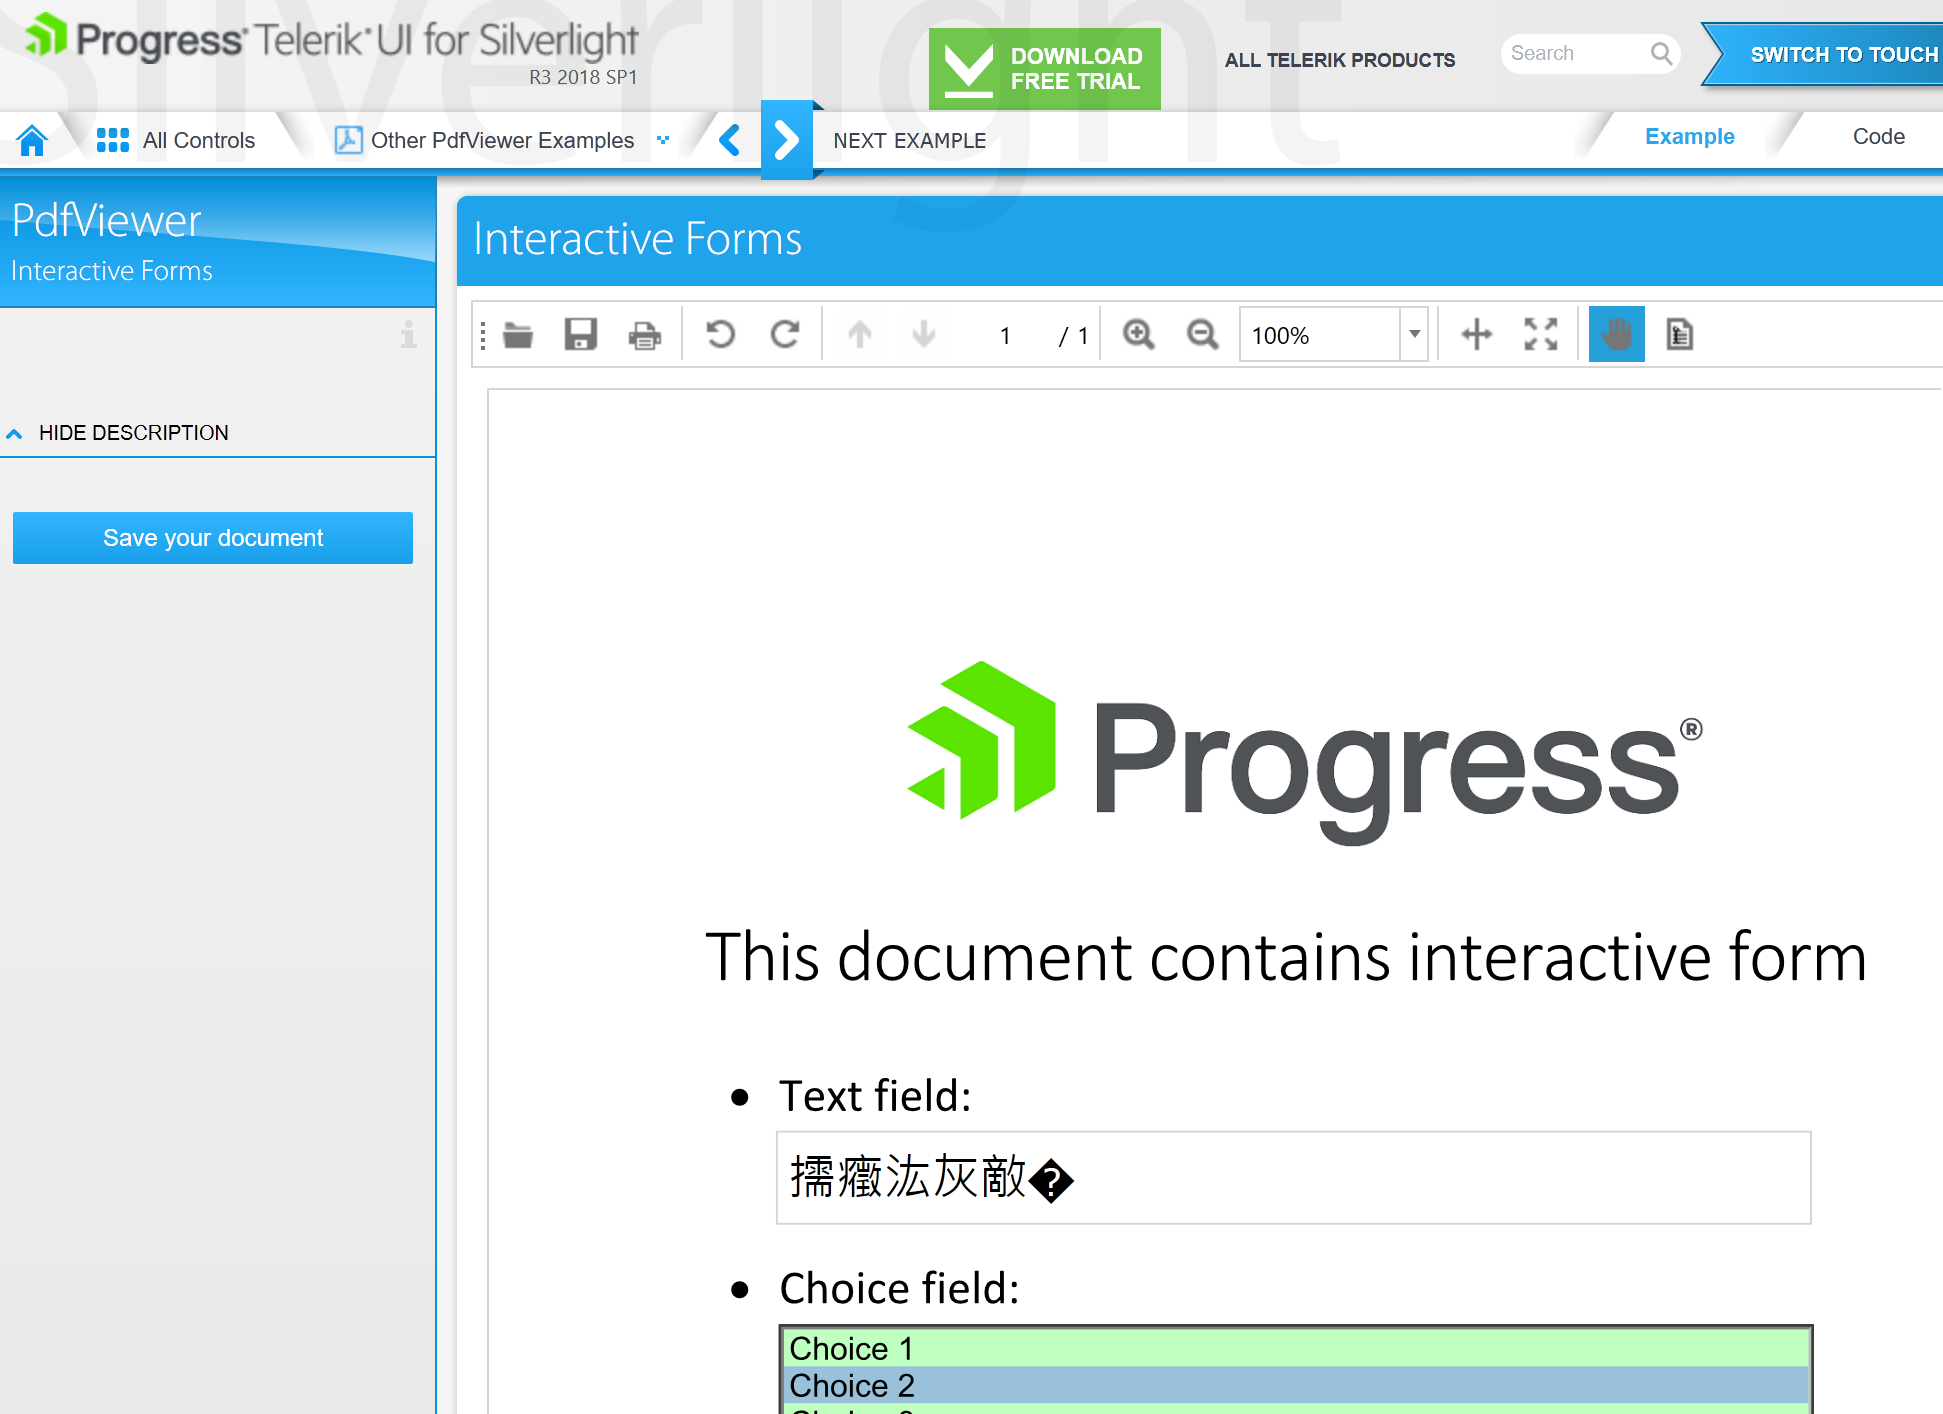Click the Print icon in toolbar
The width and height of the screenshot is (1943, 1414).
(x=644, y=335)
